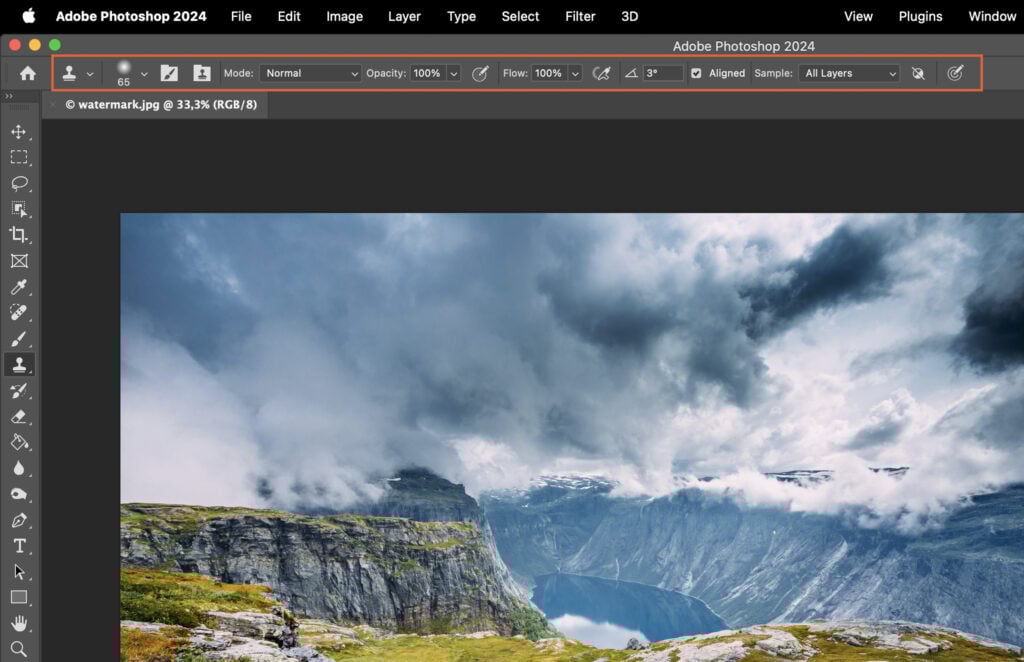Enable airbrush-style build-up effects

tap(601, 73)
